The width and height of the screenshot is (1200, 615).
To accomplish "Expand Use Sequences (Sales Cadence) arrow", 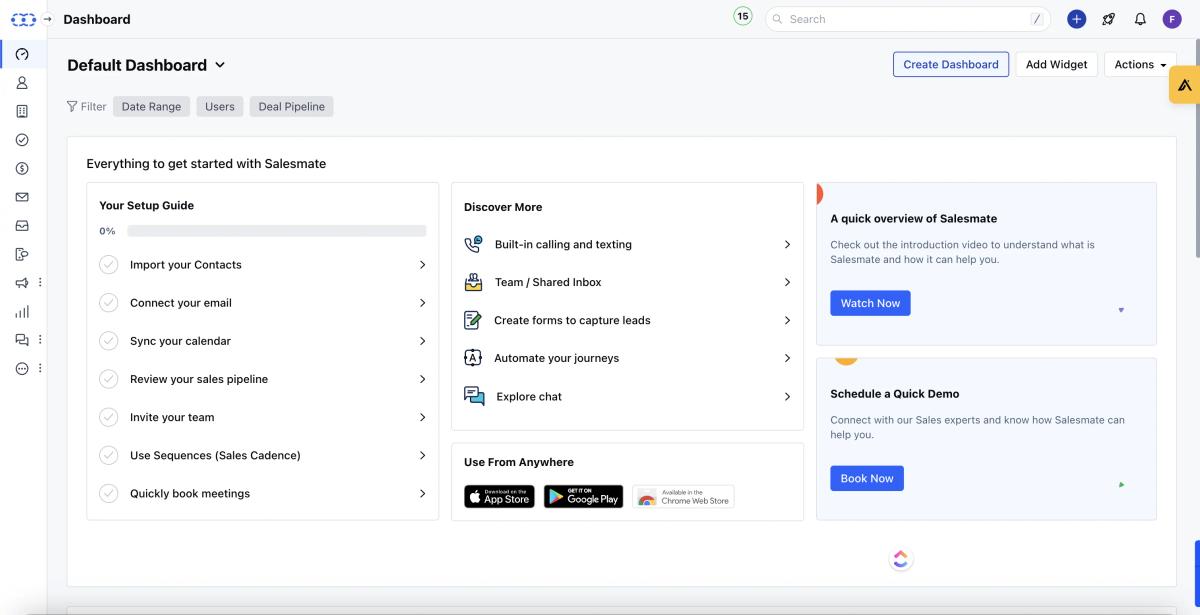I will [x=422, y=455].
